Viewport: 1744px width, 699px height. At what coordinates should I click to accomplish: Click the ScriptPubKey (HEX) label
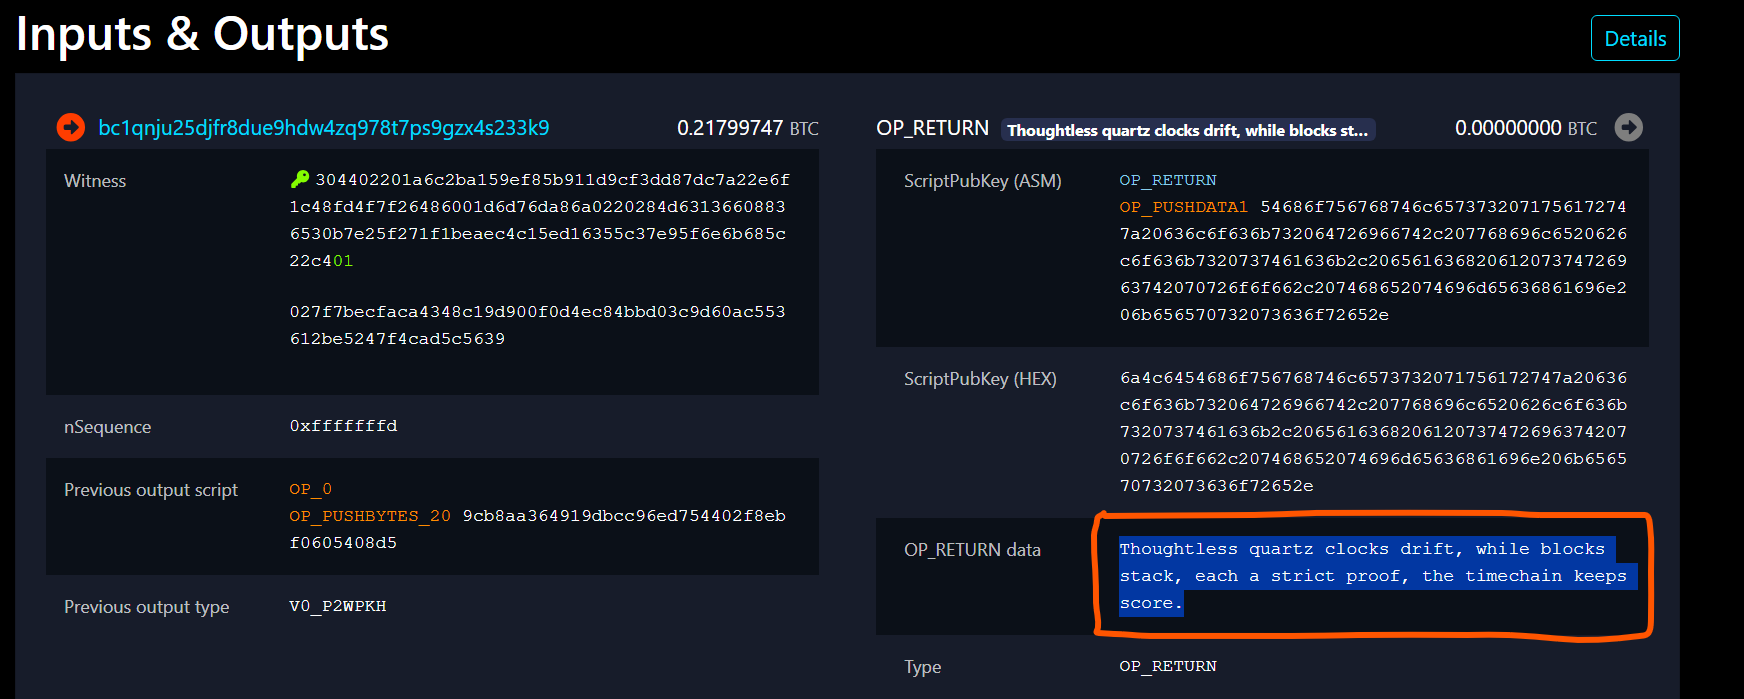click(x=980, y=379)
